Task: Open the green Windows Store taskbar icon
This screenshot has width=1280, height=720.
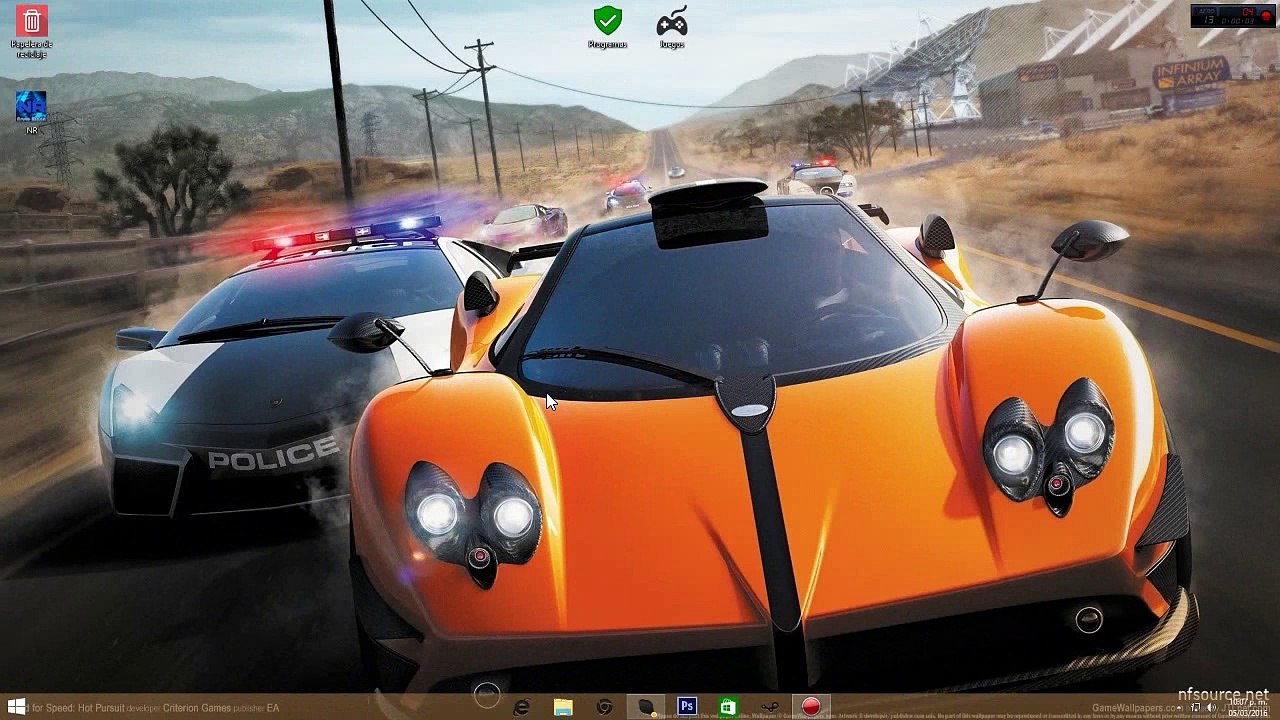Action: pos(728,707)
